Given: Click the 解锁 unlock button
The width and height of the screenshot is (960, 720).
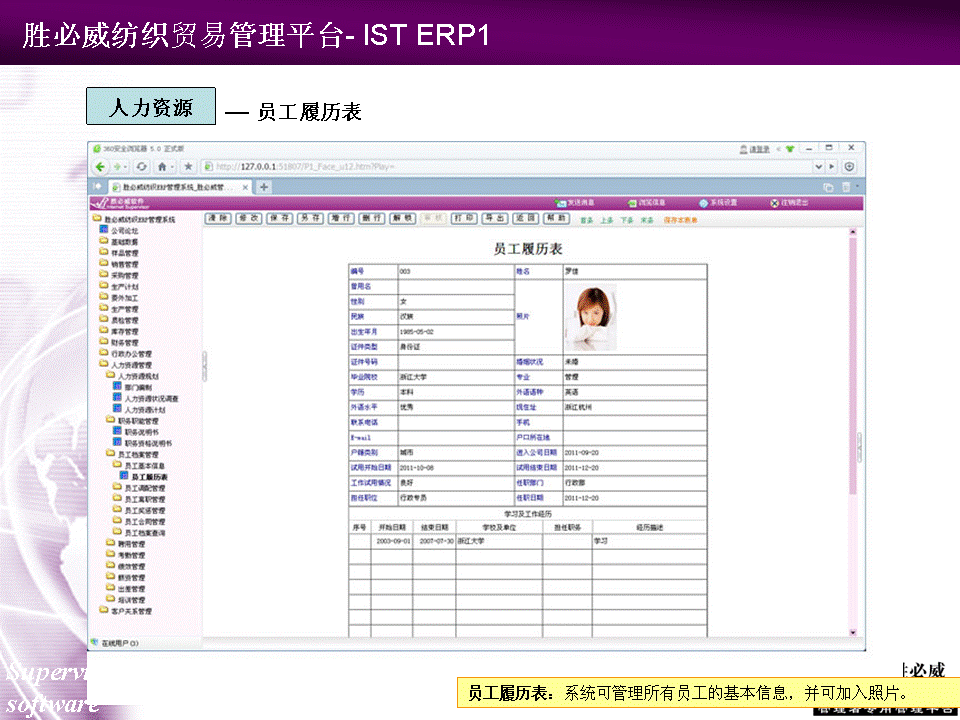Looking at the screenshot, I should pyautogui.click(x=403, y=218).
